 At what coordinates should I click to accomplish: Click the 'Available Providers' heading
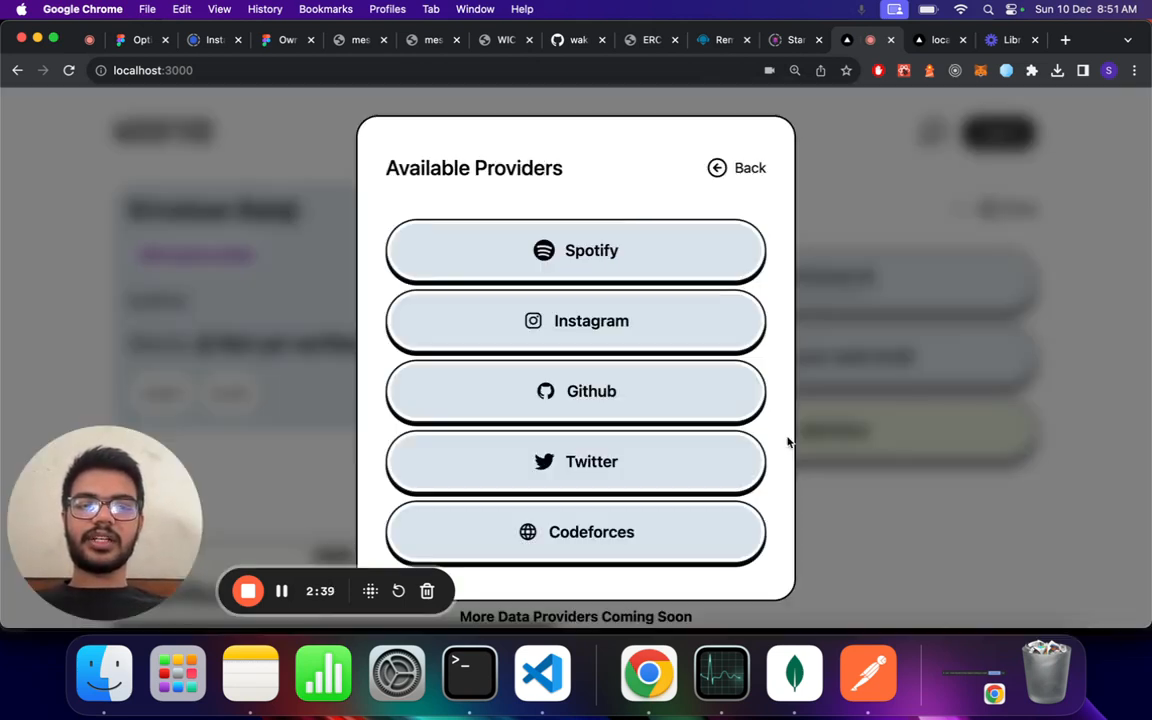click(x=474, y=168)
